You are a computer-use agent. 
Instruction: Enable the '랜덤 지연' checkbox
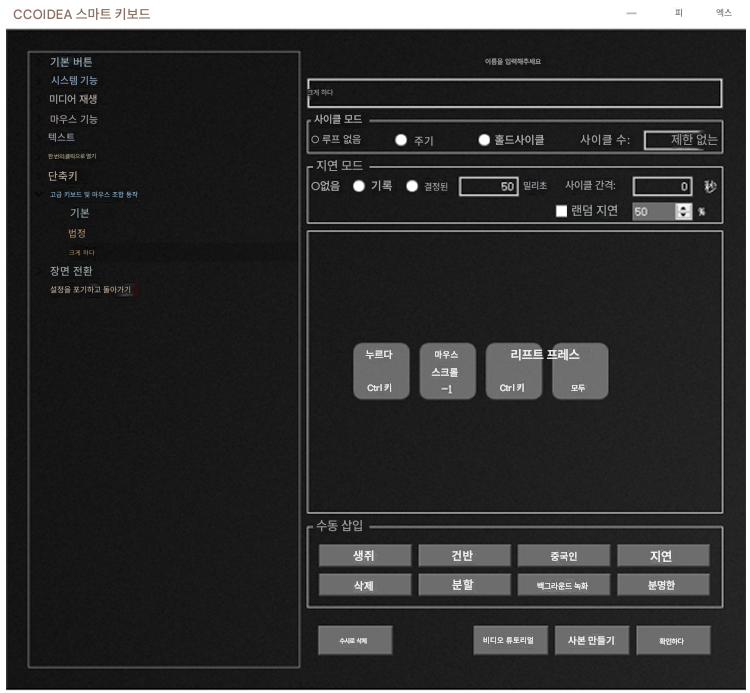point(561,211)
